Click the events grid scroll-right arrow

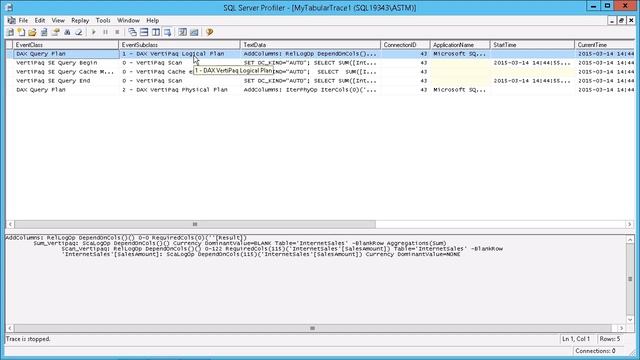(x=629, y=224)
